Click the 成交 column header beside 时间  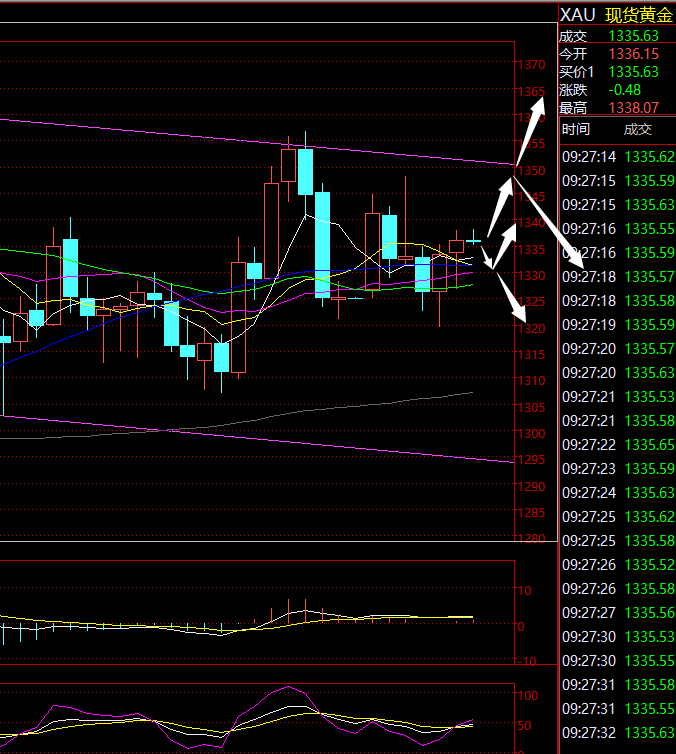tap(637, 129)
